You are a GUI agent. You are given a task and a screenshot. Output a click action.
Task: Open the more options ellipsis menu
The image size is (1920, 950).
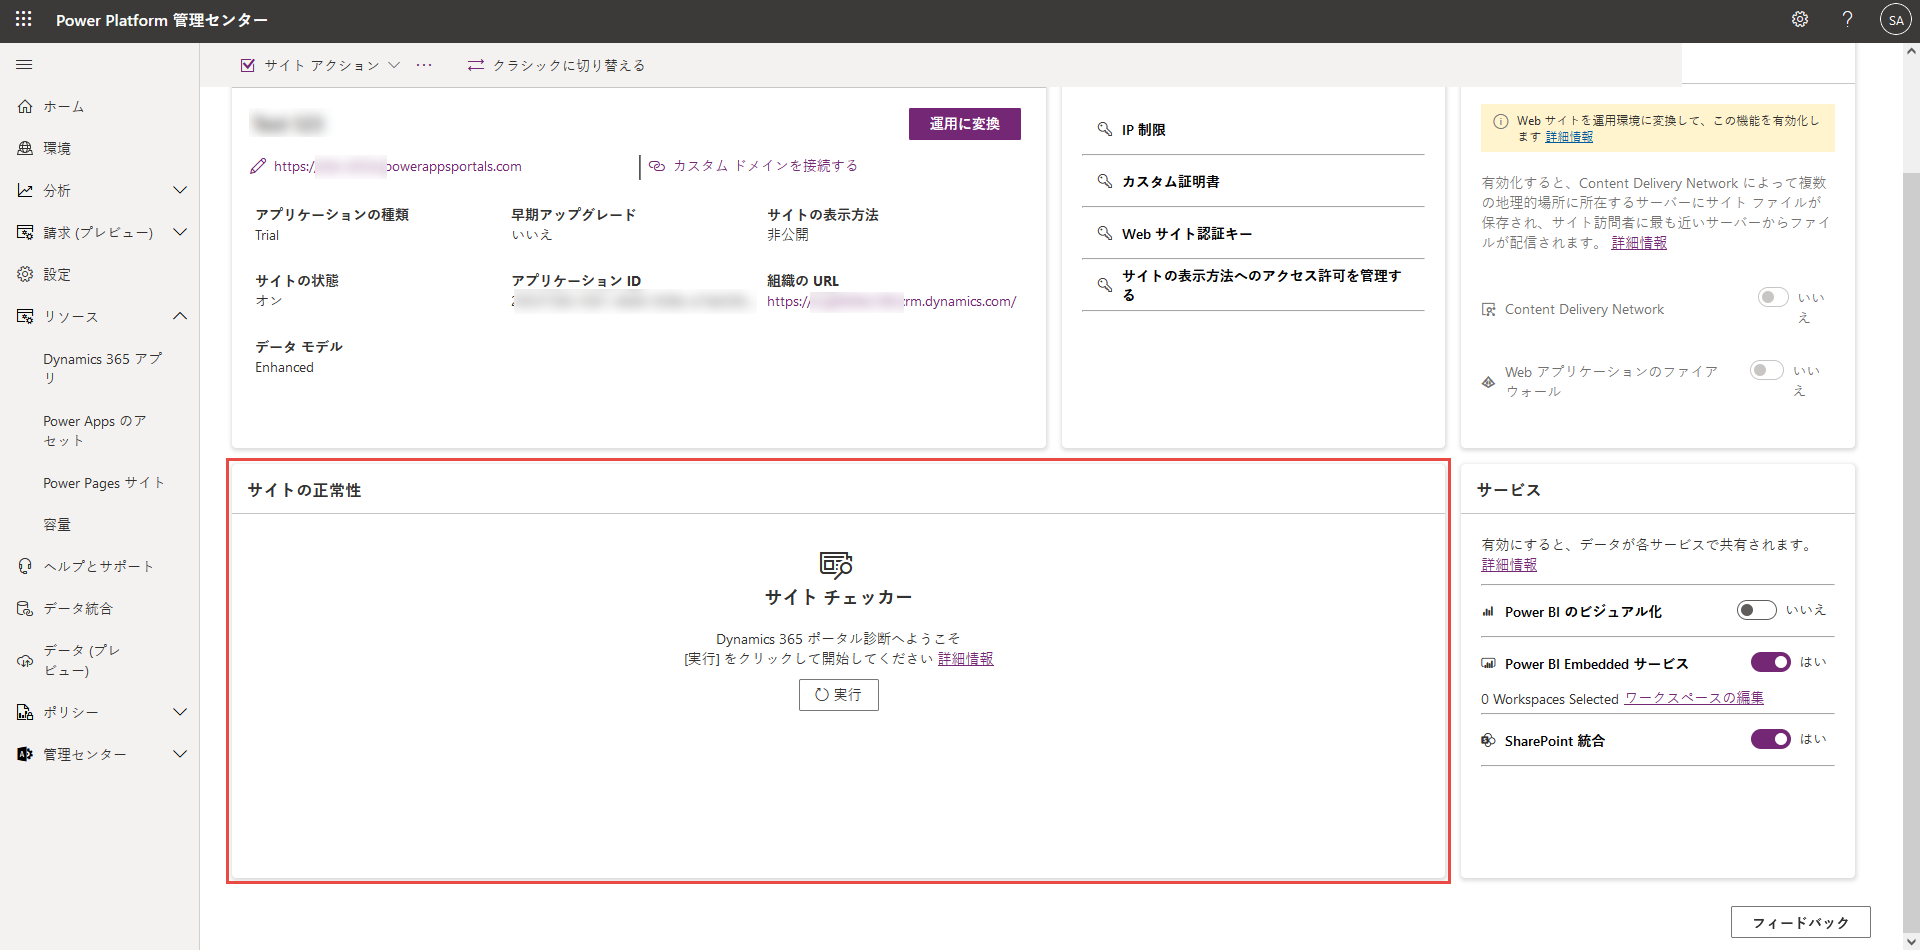click(424, 65)
